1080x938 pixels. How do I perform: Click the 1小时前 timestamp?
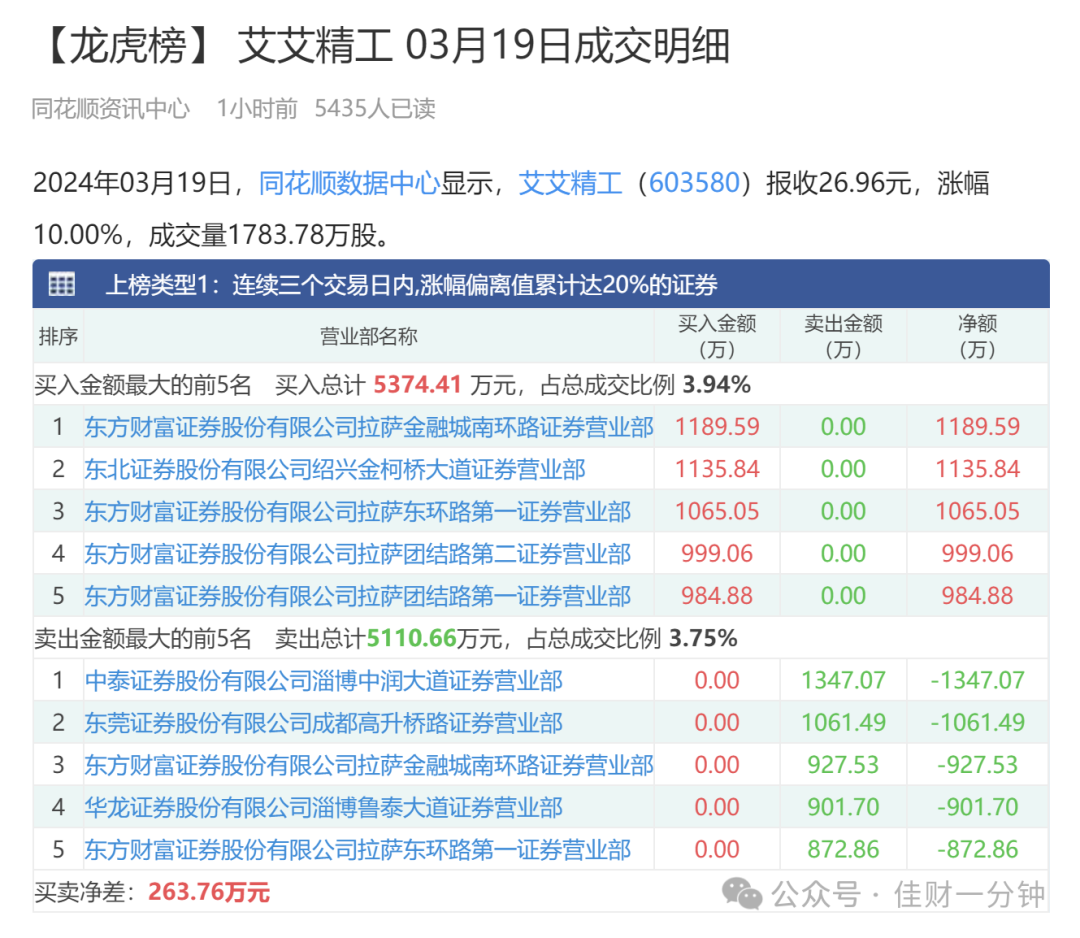(257, 108)
